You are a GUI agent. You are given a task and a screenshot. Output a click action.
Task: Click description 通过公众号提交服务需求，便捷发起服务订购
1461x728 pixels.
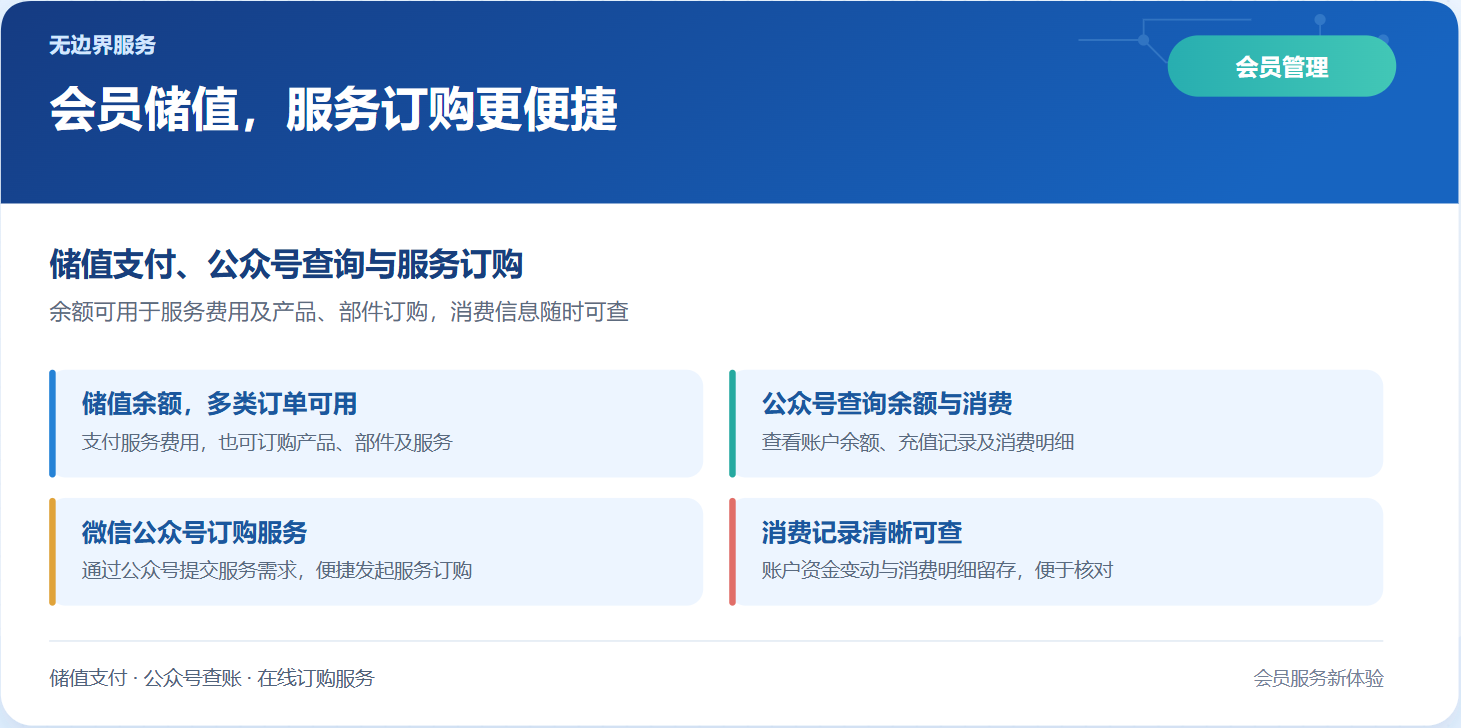coord(277,570)
